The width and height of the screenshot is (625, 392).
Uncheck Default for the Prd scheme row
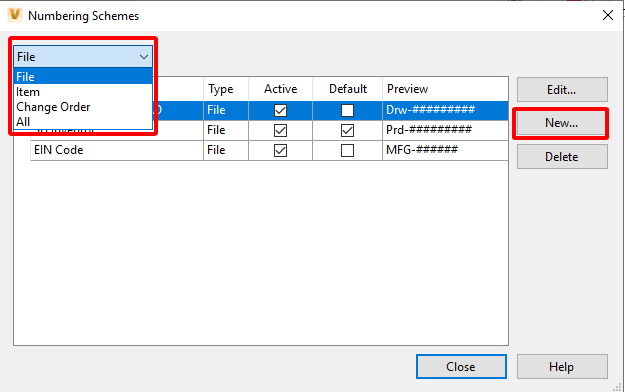[x=347, y=130]
